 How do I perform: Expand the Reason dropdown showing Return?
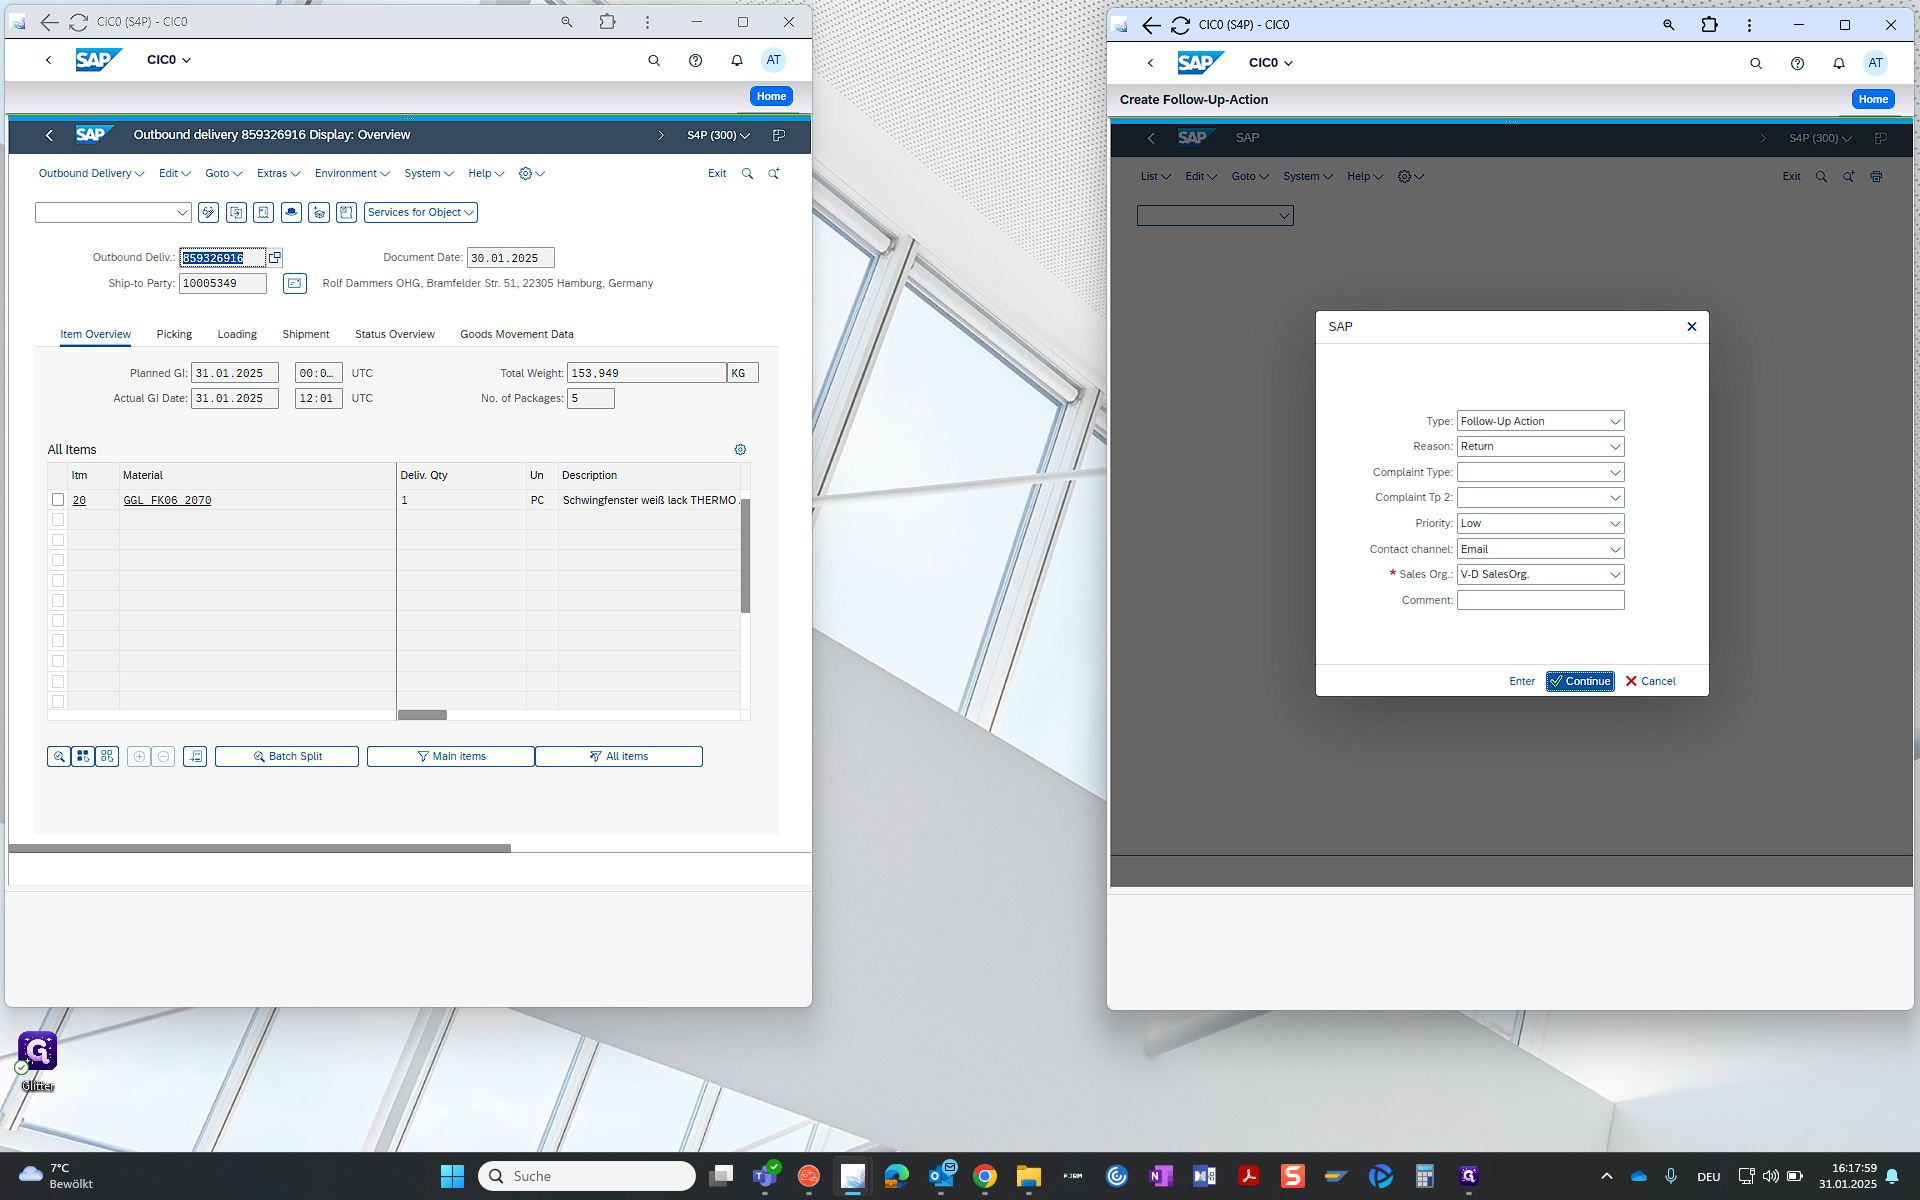1614,447
